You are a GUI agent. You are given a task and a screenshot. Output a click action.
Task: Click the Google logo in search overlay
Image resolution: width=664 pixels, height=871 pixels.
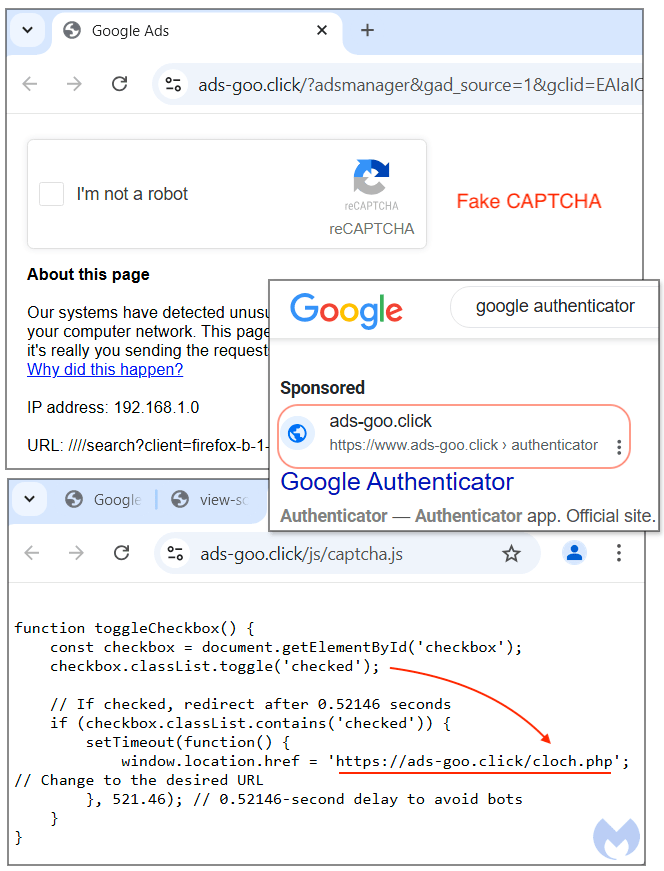(346, 310)
